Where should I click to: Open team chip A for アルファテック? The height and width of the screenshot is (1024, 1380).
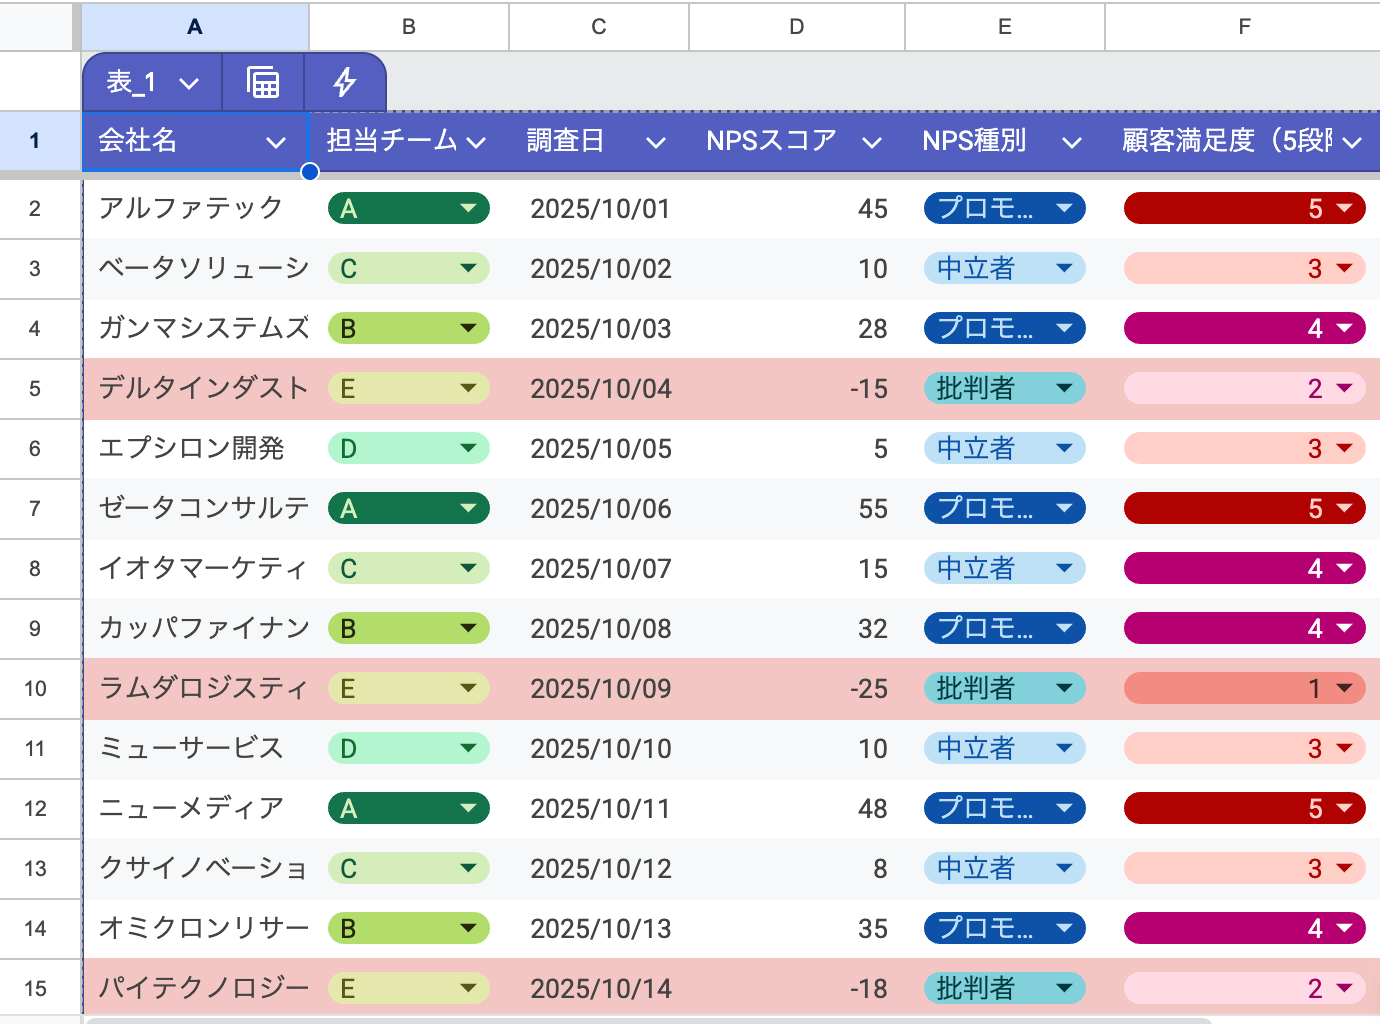[408, 209]
